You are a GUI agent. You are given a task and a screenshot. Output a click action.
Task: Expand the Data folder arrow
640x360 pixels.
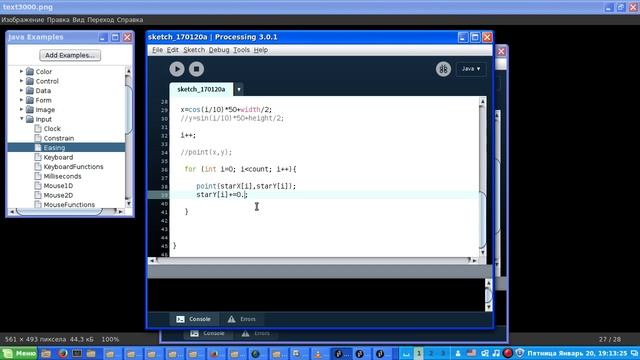coord(21,91)
